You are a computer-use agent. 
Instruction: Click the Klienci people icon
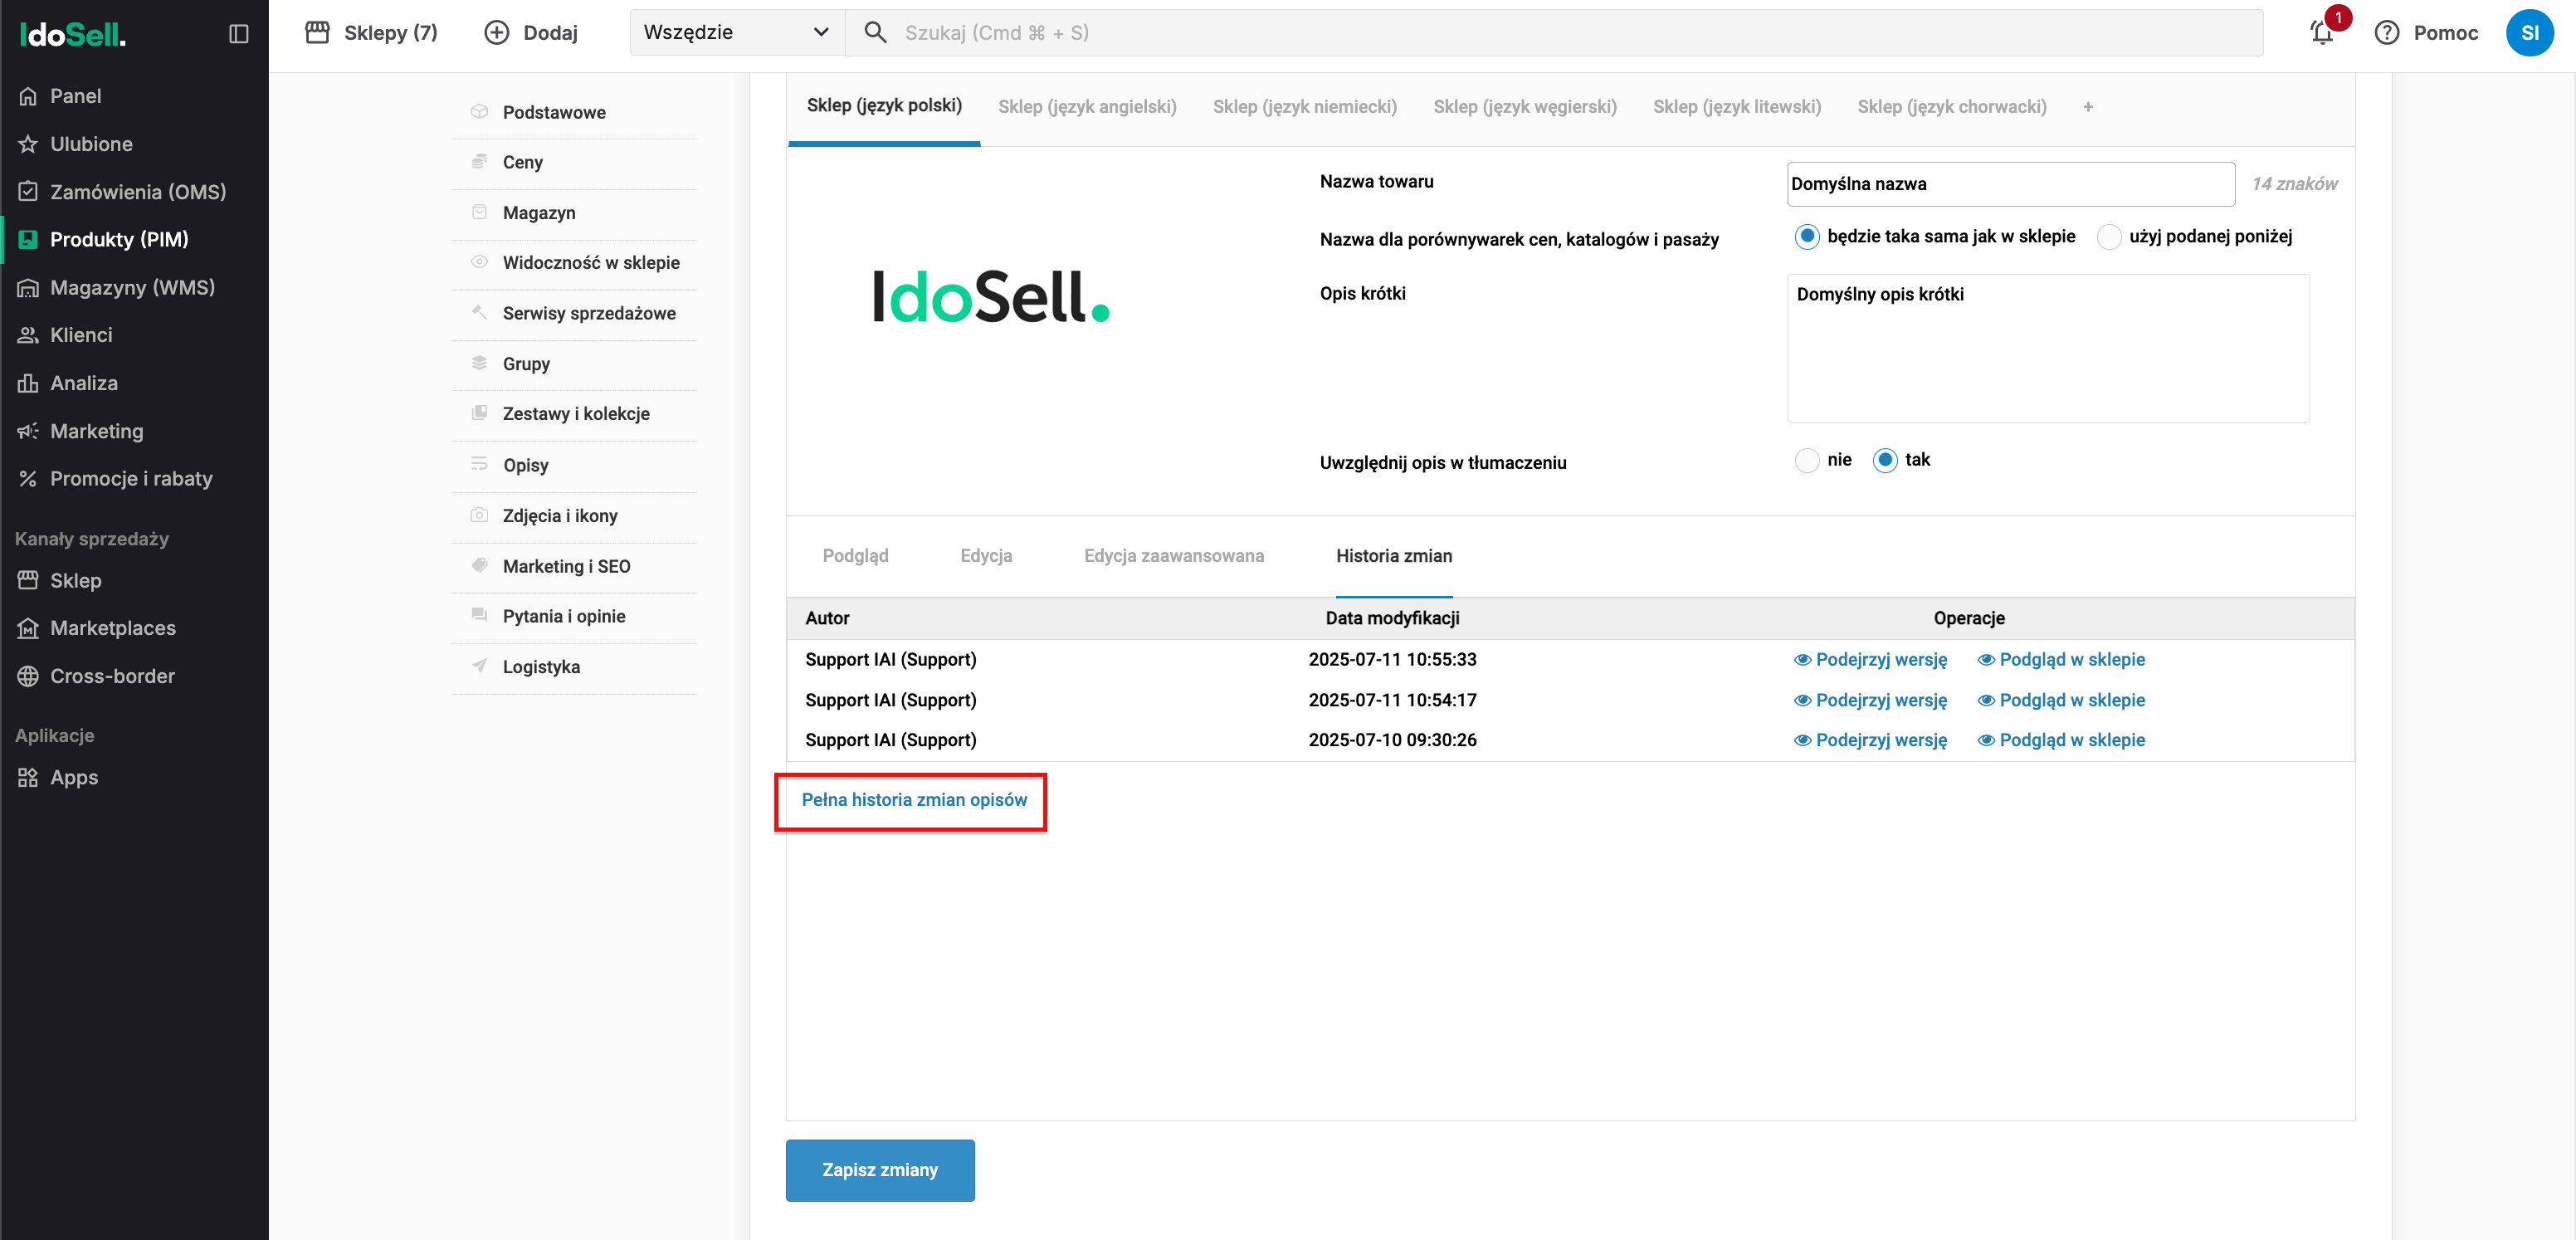tap(28, 335)
